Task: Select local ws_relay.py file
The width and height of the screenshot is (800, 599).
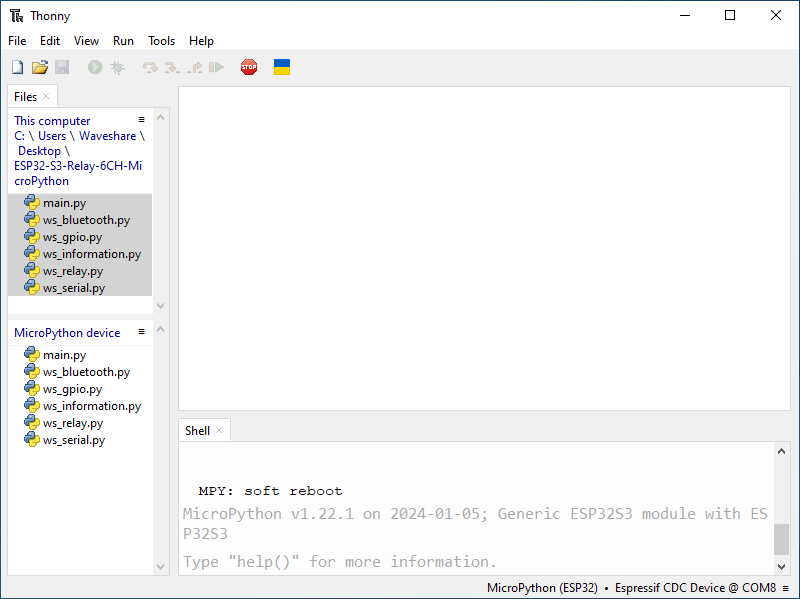Action: (80, 271)
